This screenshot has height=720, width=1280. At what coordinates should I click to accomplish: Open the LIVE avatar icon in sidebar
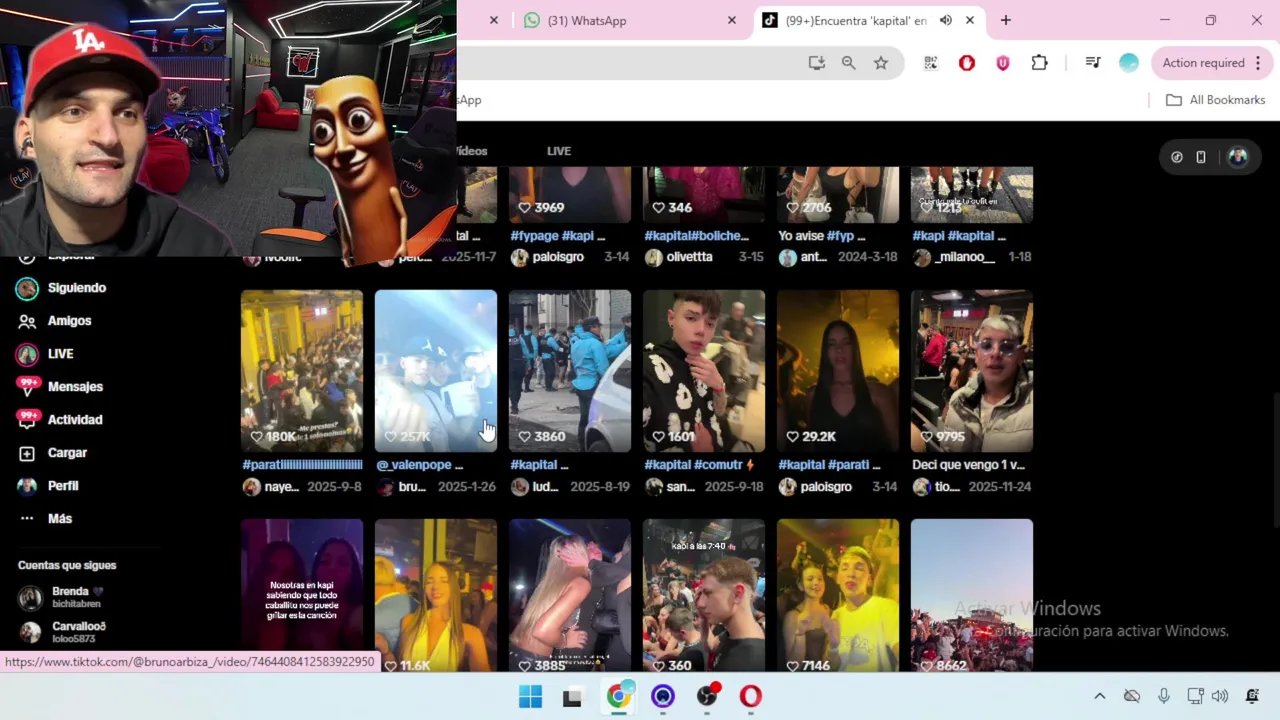click(27, 354)
